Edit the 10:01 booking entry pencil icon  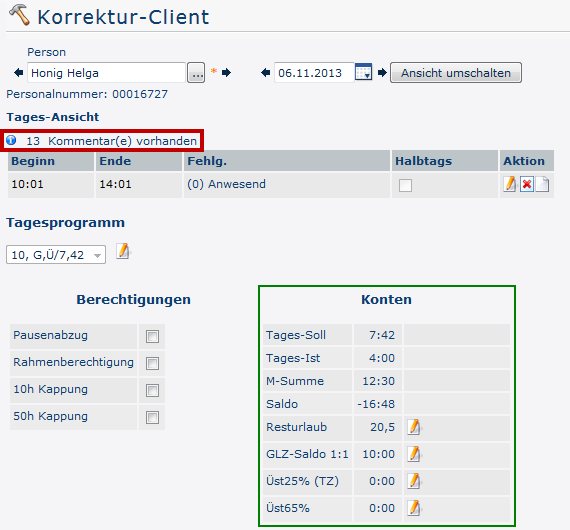click(x=510, y=184)
